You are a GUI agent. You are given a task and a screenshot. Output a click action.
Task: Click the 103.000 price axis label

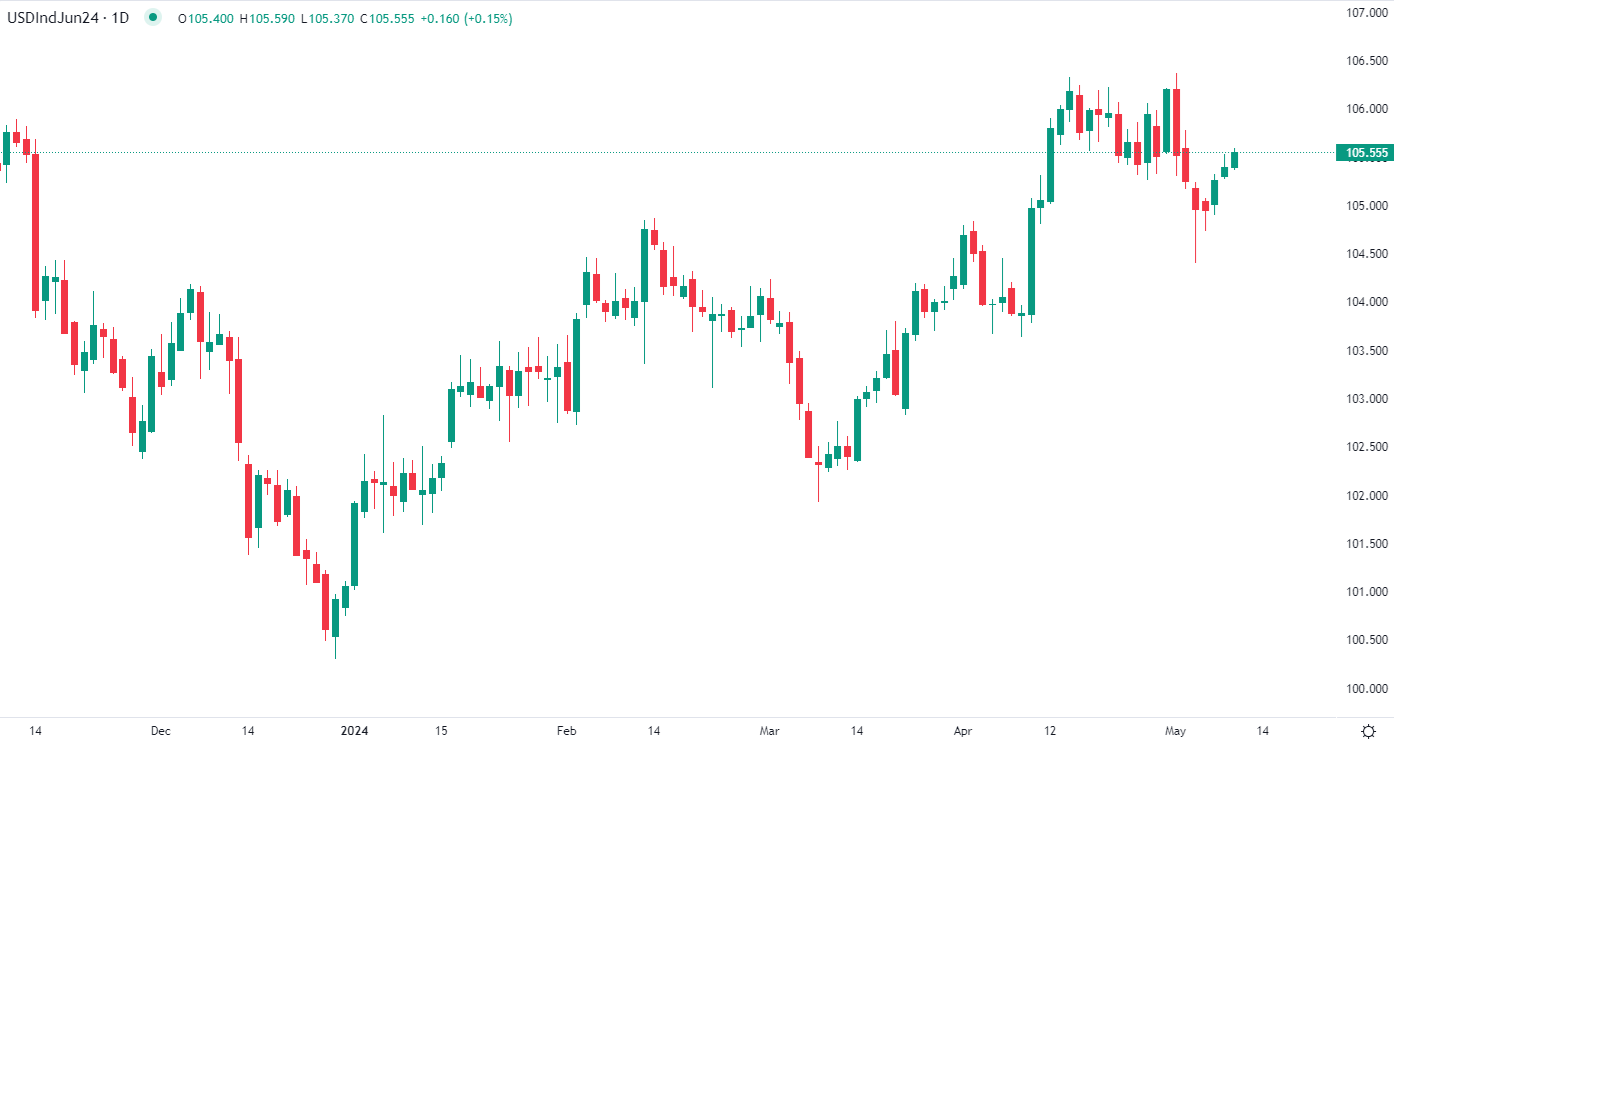pyautogui.click(x=1366, y=399)
